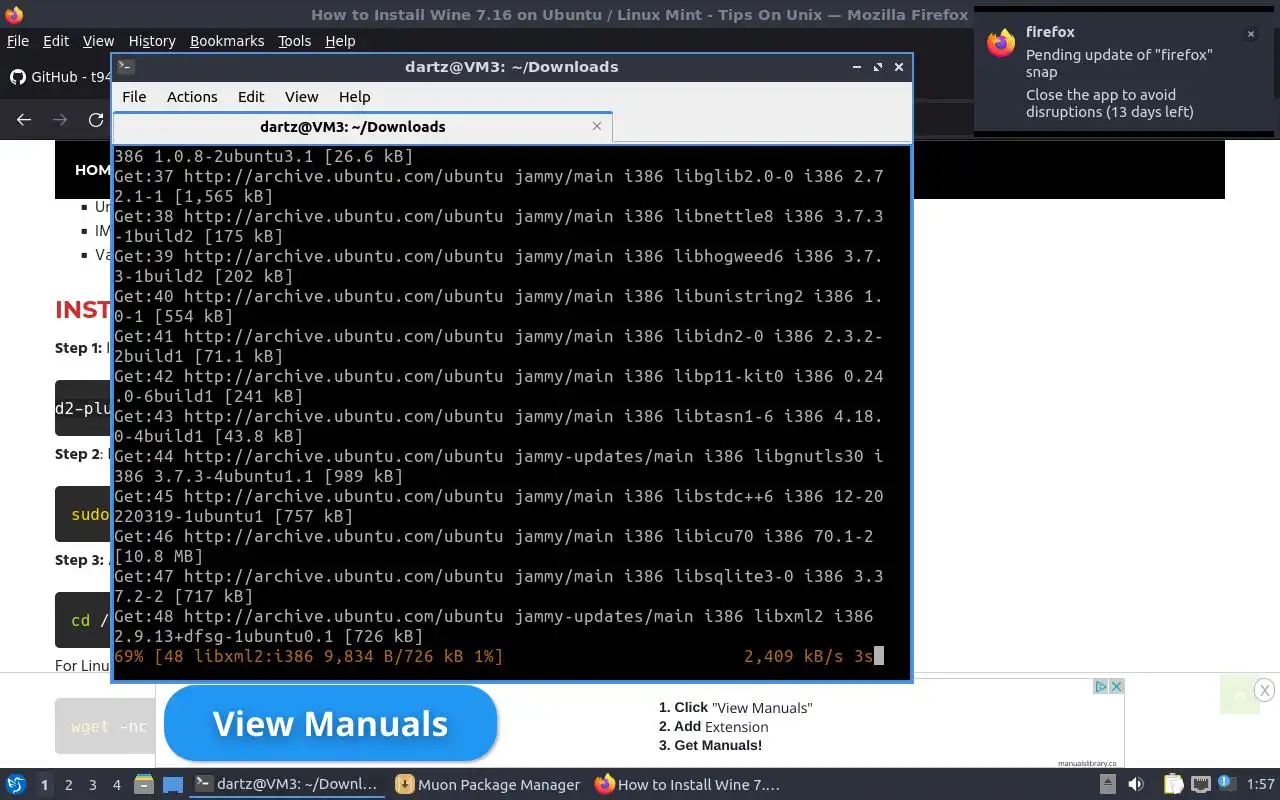Switch to workspace 1
This screenshot has height=800, width=1280.
(x=44, y=785)
